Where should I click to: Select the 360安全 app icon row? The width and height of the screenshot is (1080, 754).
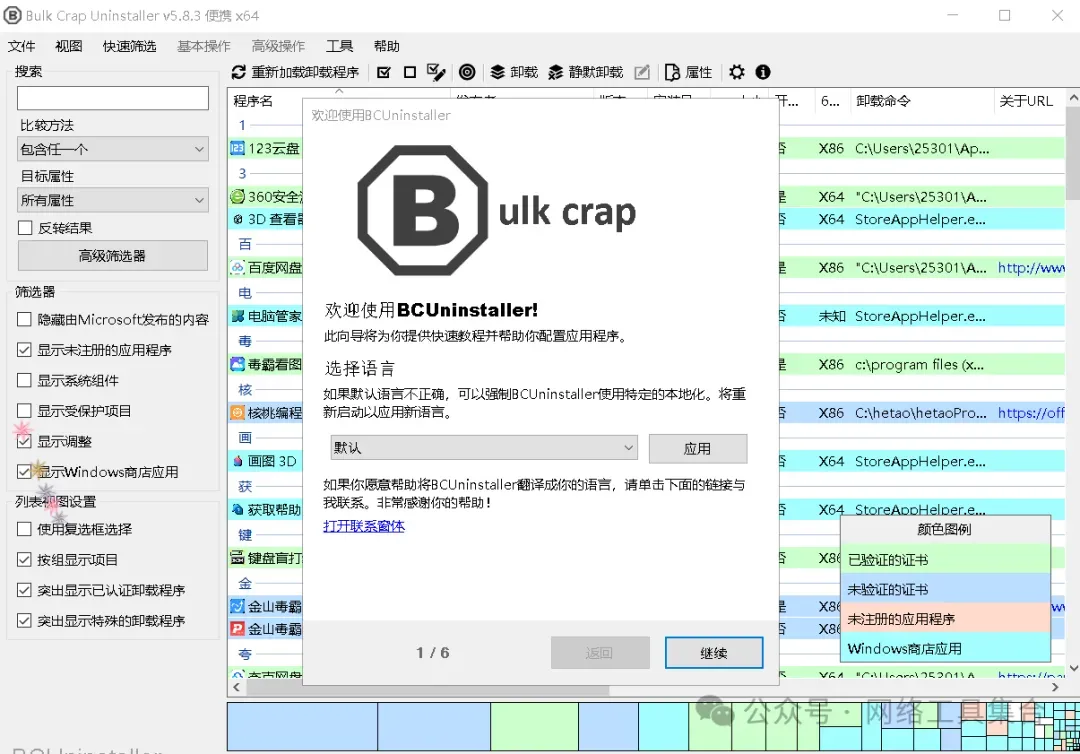coord(238,197)
